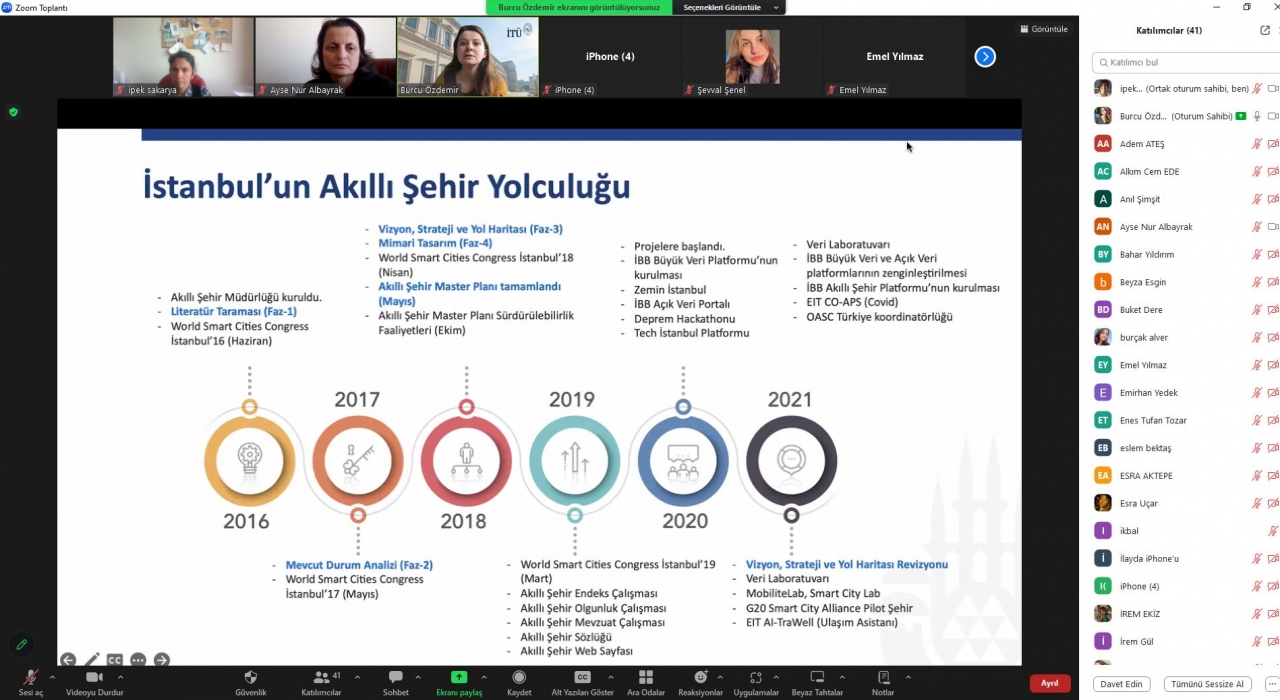Toggle camera with Videoyu Durdur
The width and height of the screenshot is (1280, 700).
pyautogui.click(x=94, y=678)
